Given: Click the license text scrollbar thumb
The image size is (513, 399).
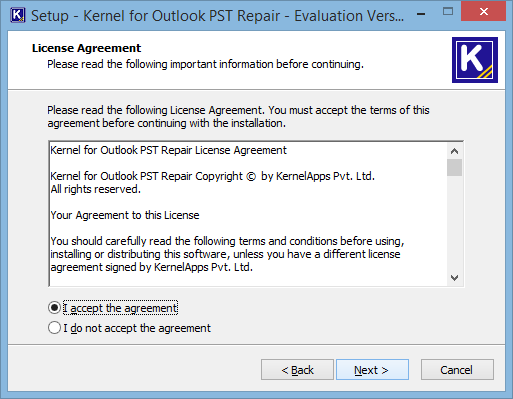Looking at the screenshot, I should click(x=454, y=167).
